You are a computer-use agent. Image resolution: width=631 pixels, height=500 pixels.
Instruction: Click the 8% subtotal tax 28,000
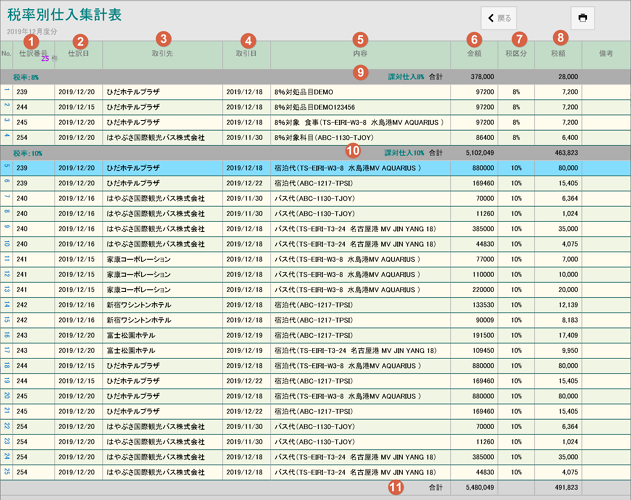568,76
